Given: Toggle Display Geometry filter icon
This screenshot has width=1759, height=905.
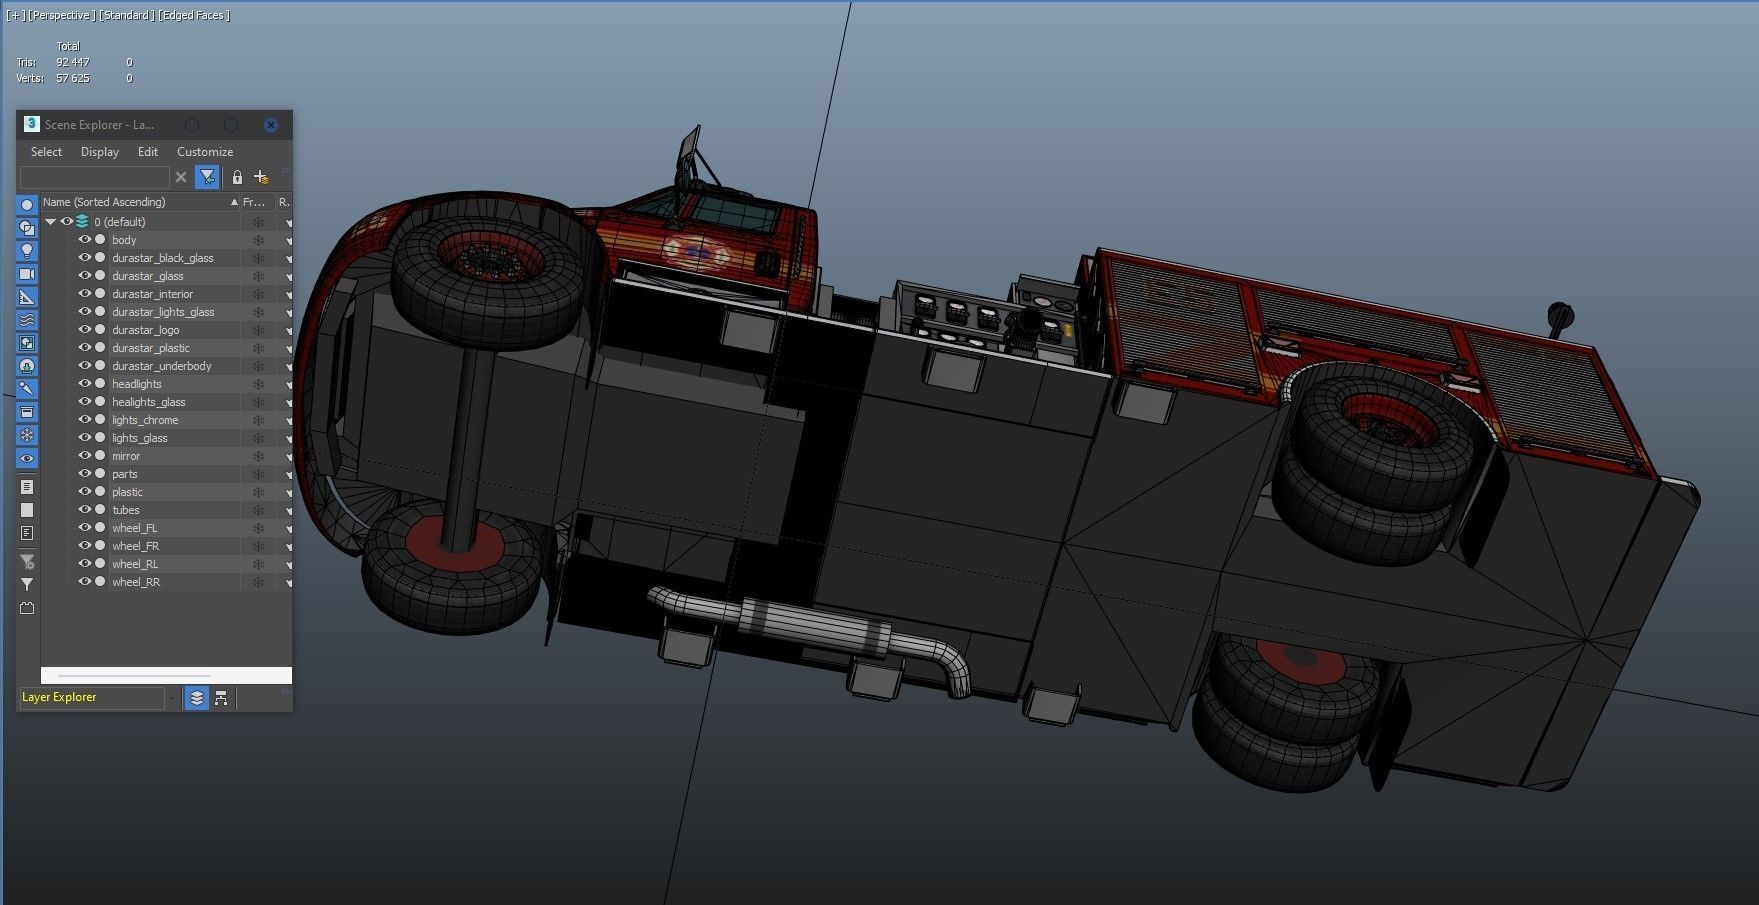Looking at the screenshot, I should (x=27, y=205).
